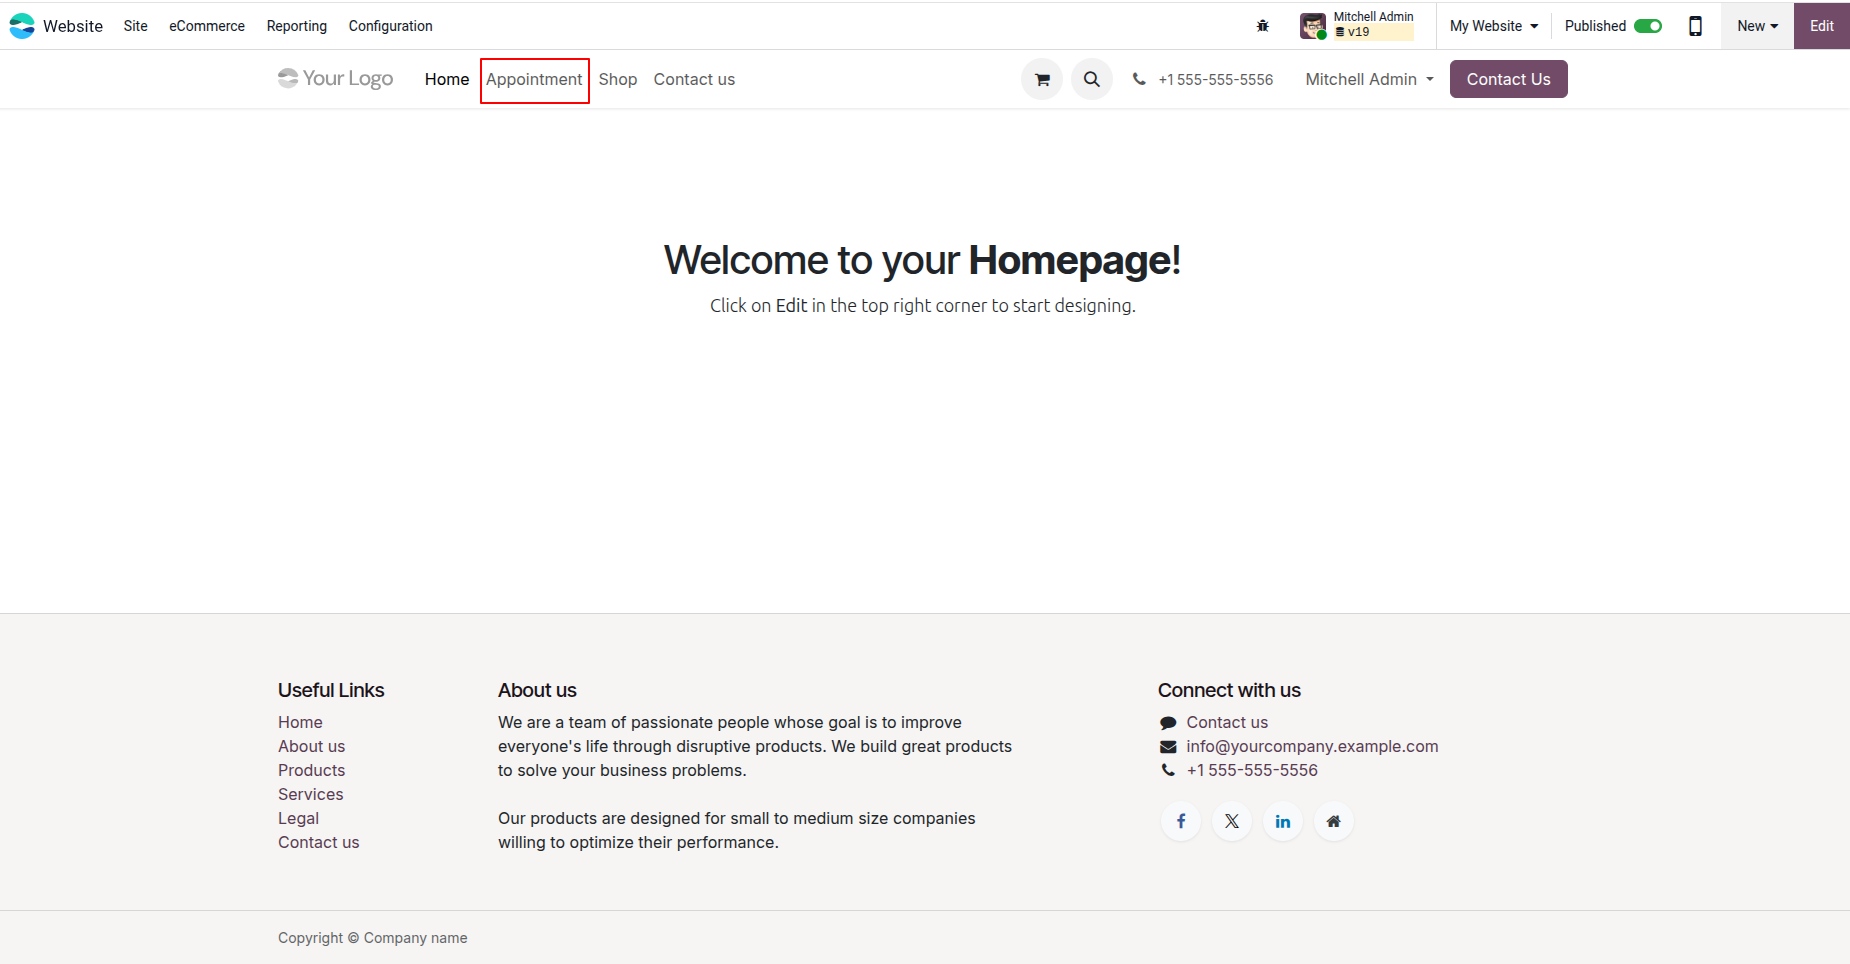
Task: Open Contact us in the navigation bar
Action: 694,79
